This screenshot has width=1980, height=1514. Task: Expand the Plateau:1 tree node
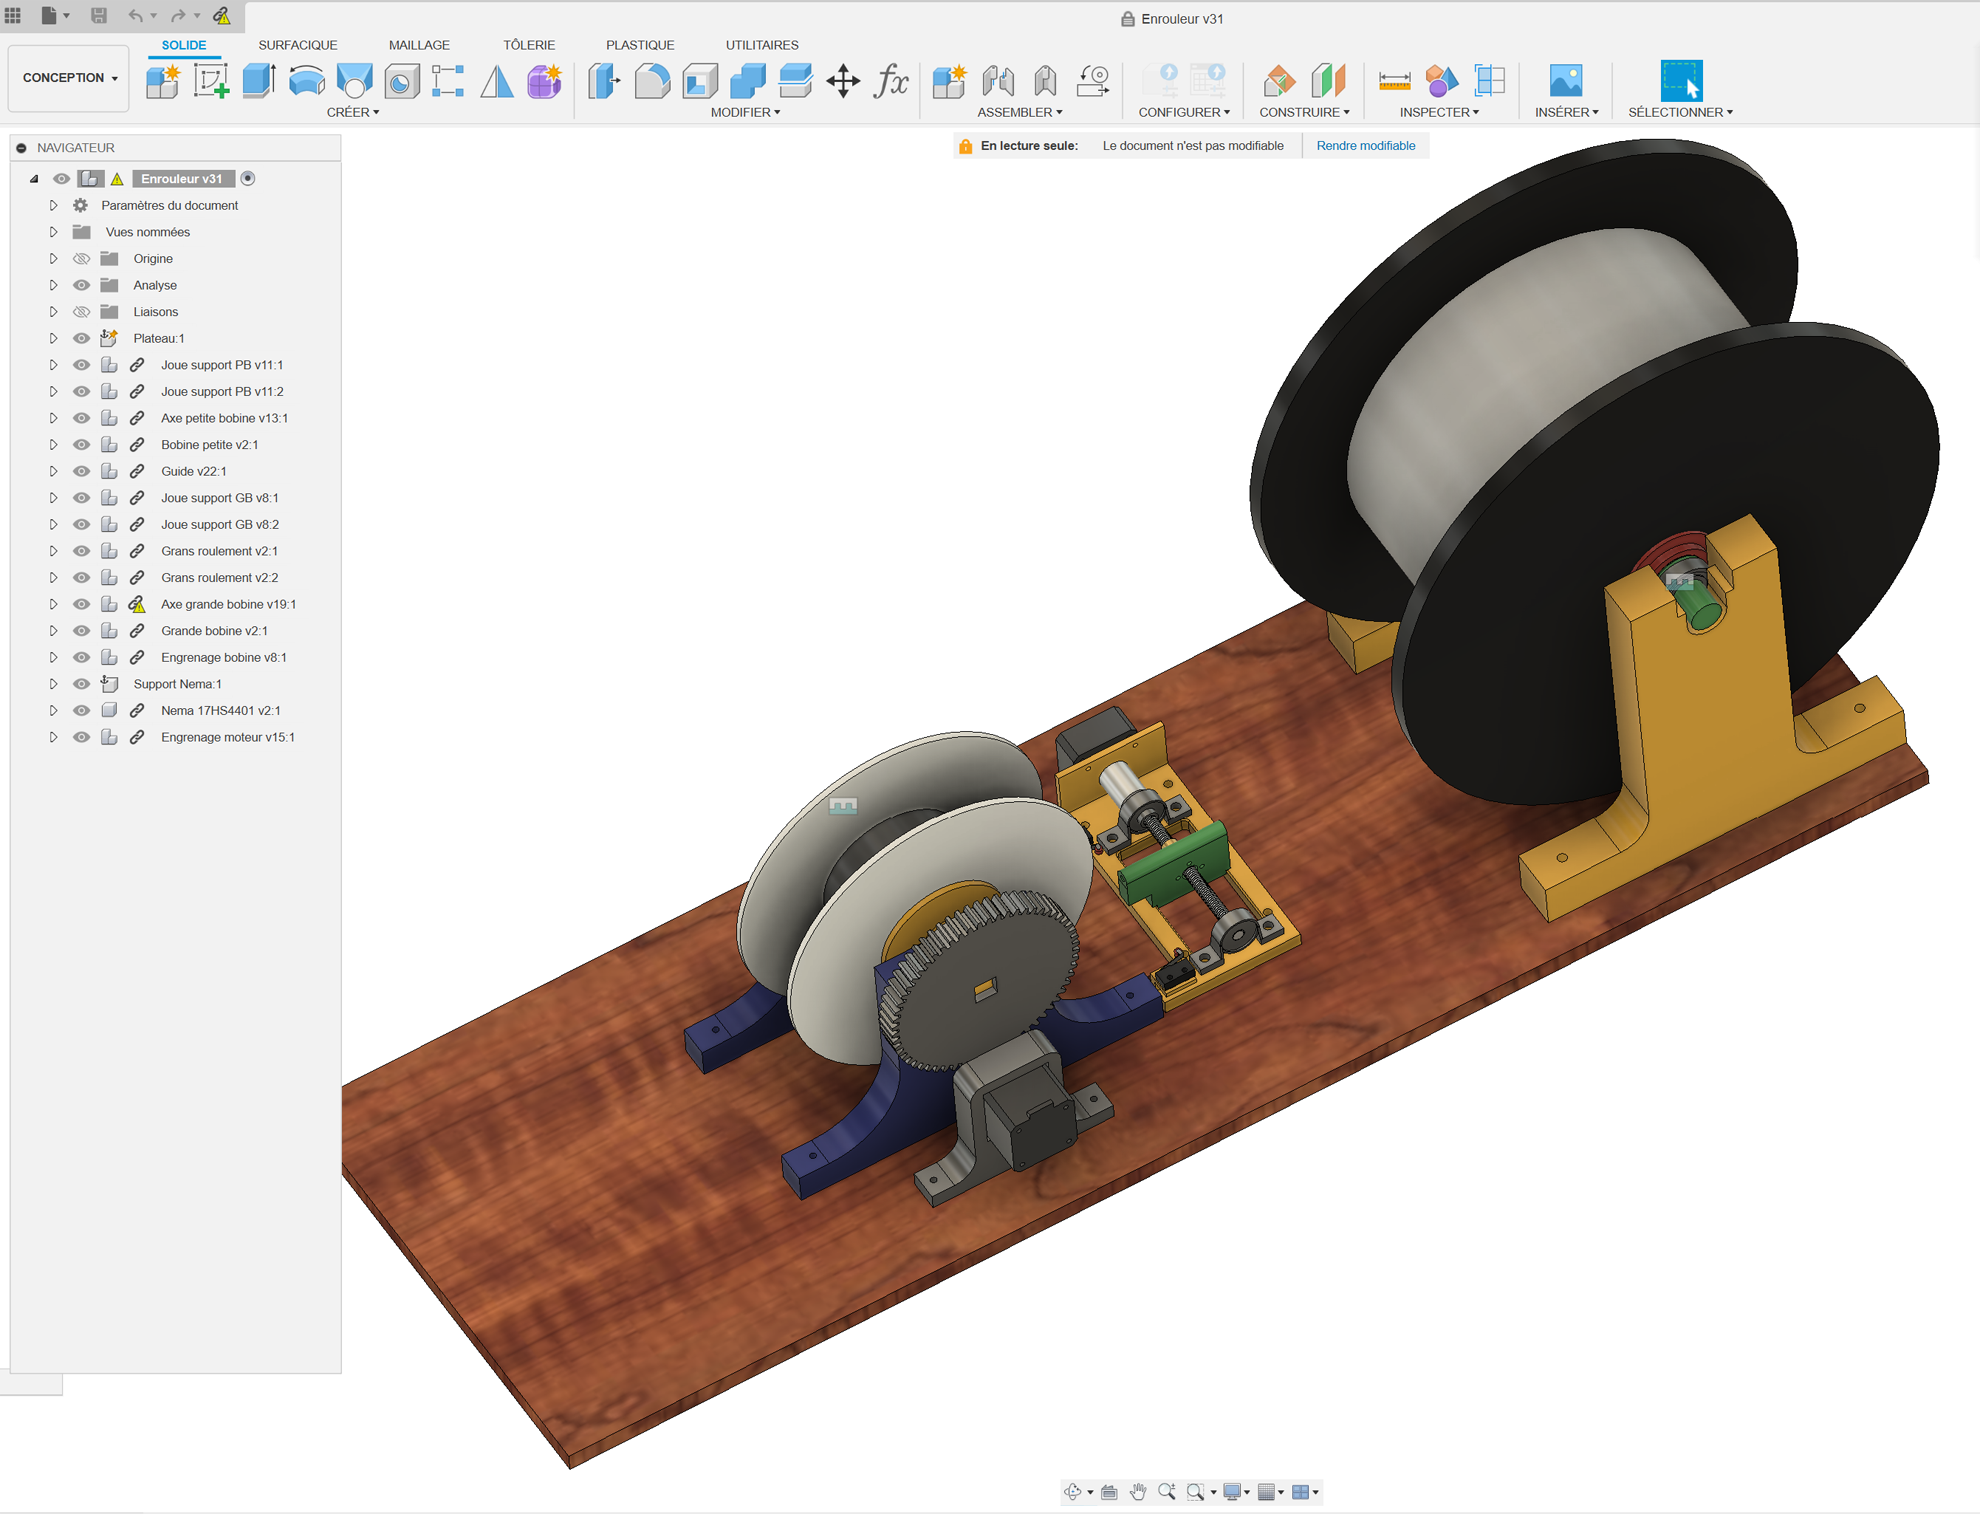tap(53, 338)
